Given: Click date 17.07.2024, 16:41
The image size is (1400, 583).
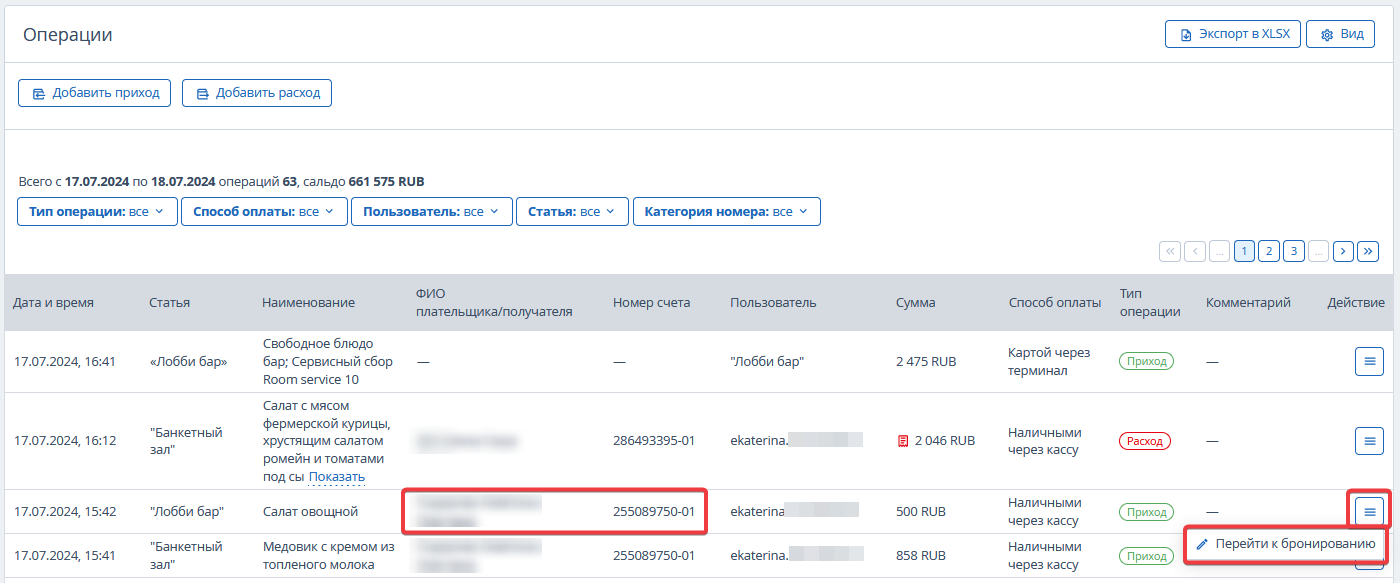Looking at the screenshot, I should pyautogui.click(x=65, y=361).
